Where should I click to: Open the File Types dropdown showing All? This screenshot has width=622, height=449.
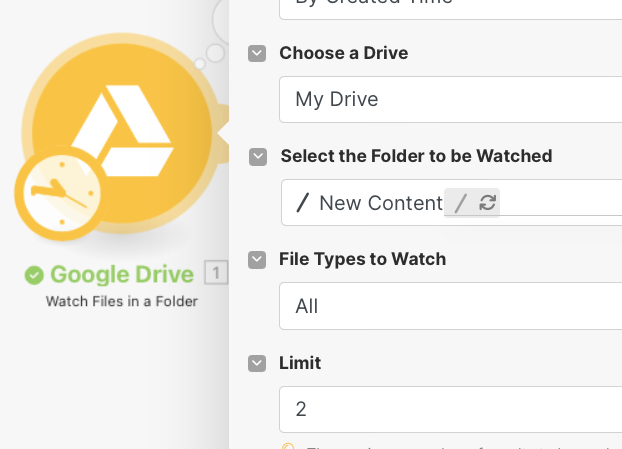[x=450, y=306]
